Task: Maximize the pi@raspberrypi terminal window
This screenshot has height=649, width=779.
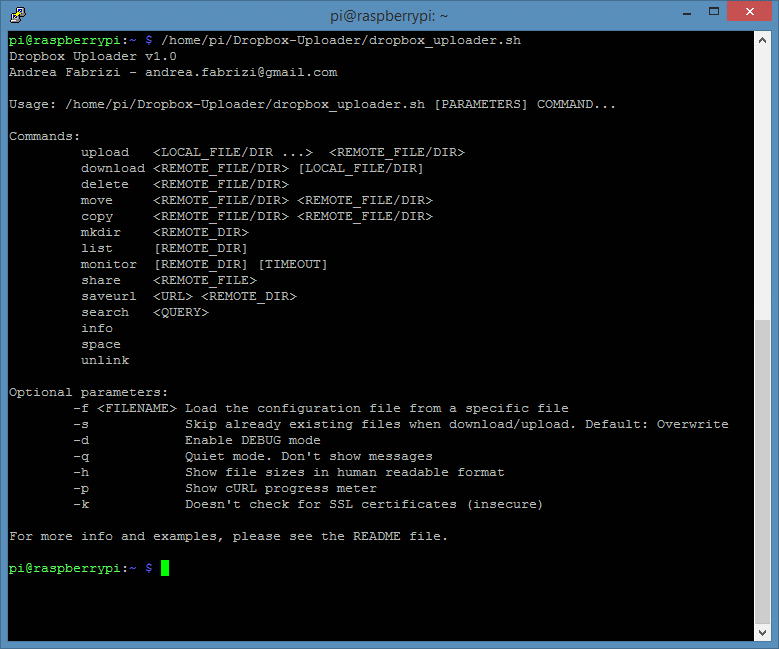Action: coord(714,11)
